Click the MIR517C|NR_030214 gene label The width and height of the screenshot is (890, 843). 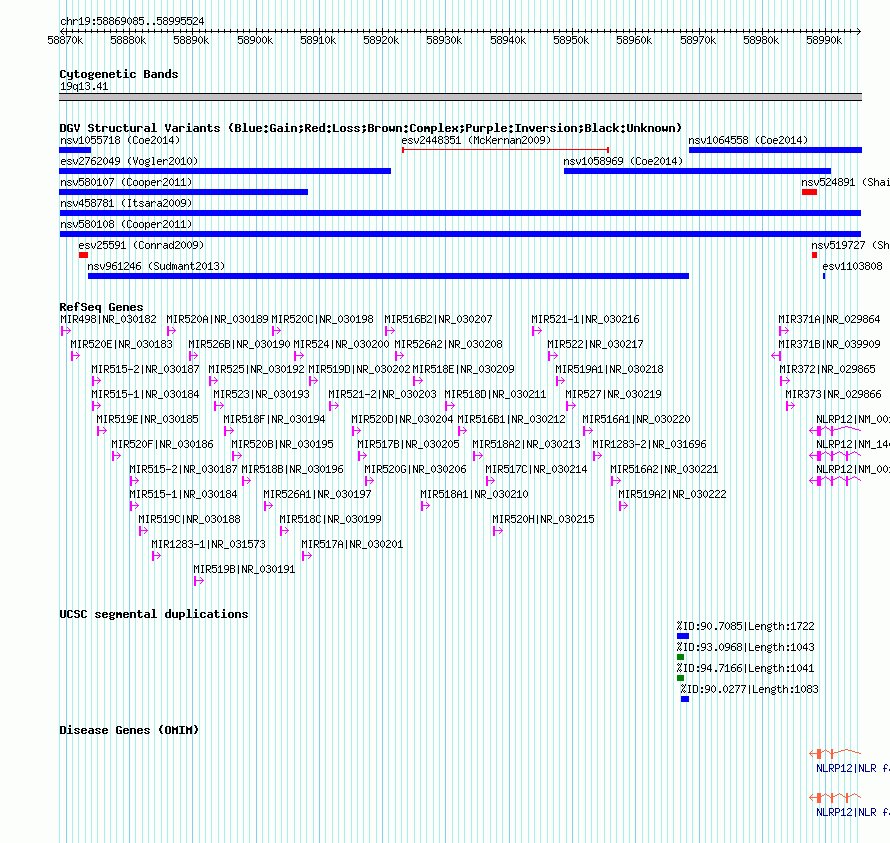[x=536, y=469]
